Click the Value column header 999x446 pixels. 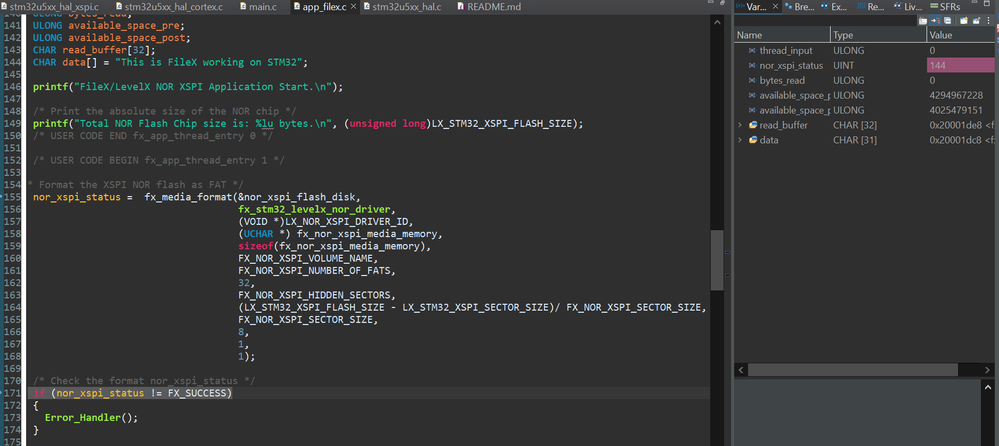[961, 35]
